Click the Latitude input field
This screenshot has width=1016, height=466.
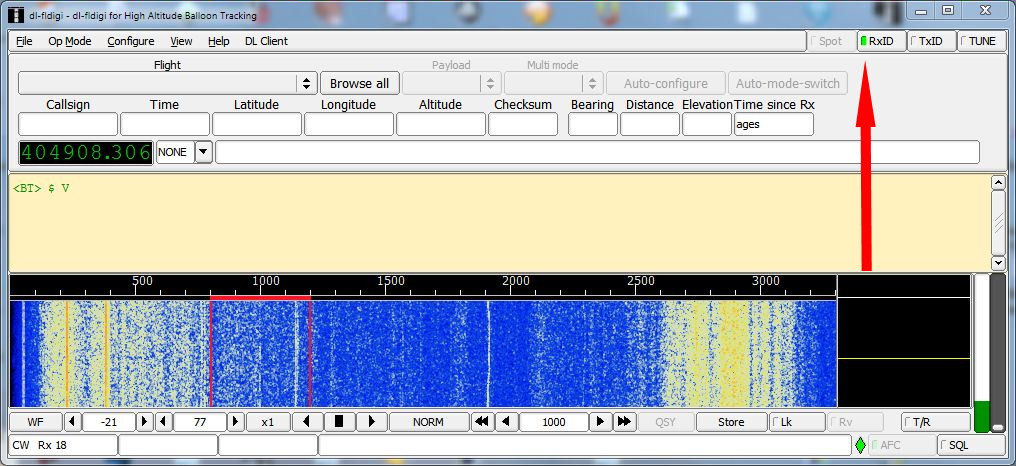tap(257, 124)
